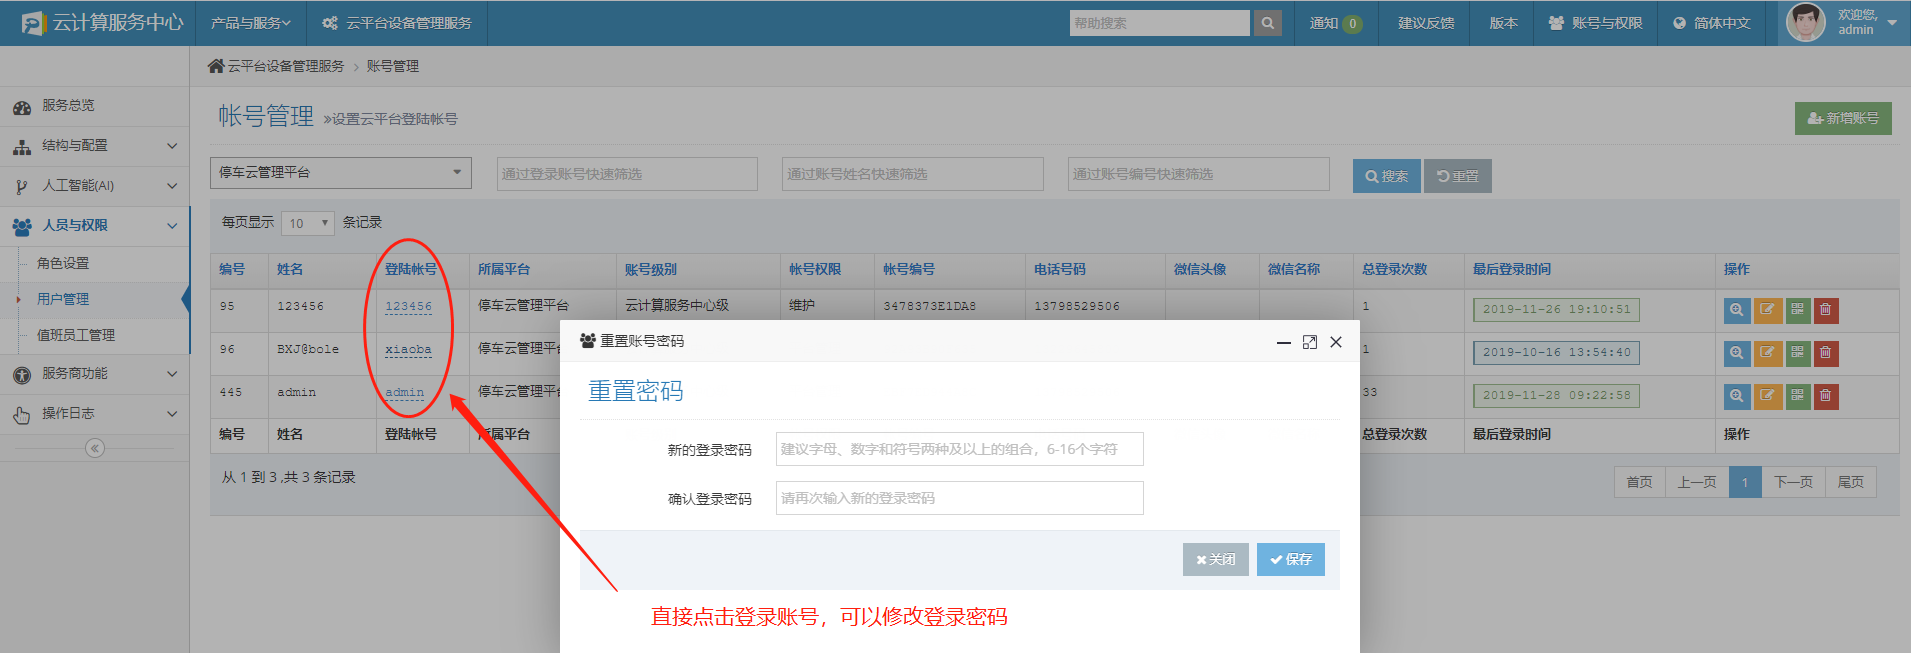Screen dimensions: 1911x653
Task: Click the 账号管理 breadcrumb
Action: coord(392,66)
